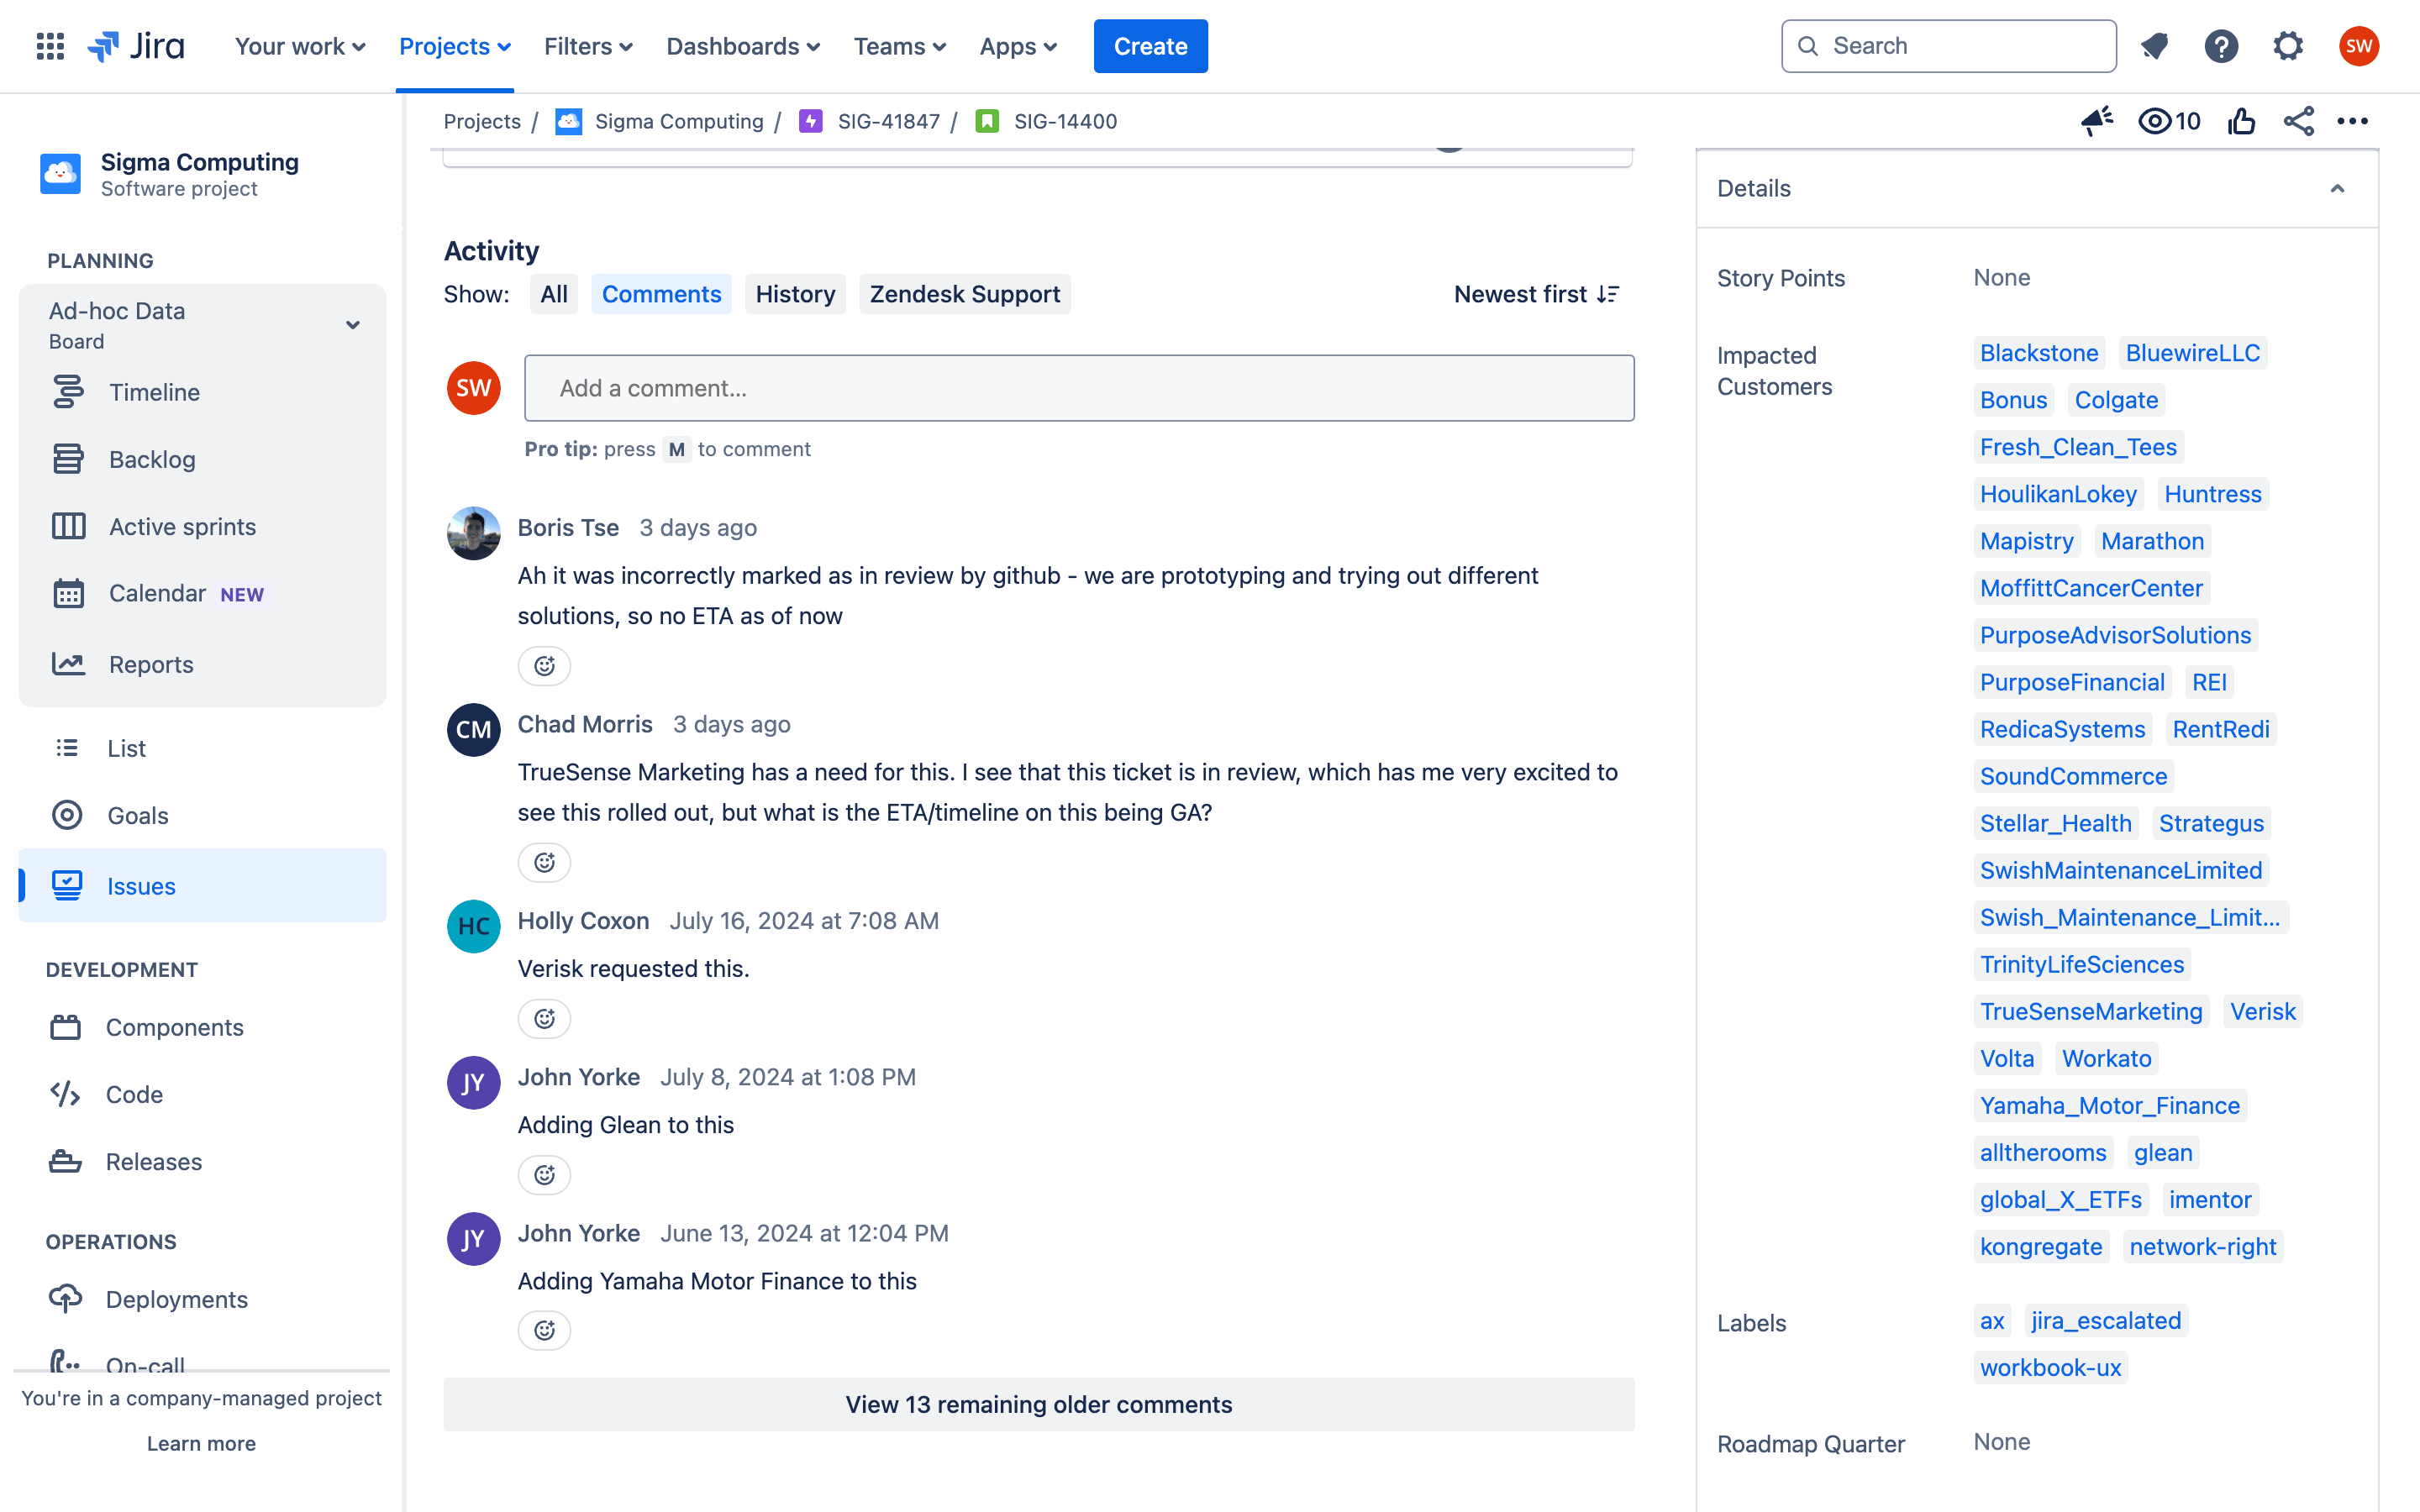Open the app switcher grid icon
Screen dimensions: 2420x1512
(x=50, y=46)
